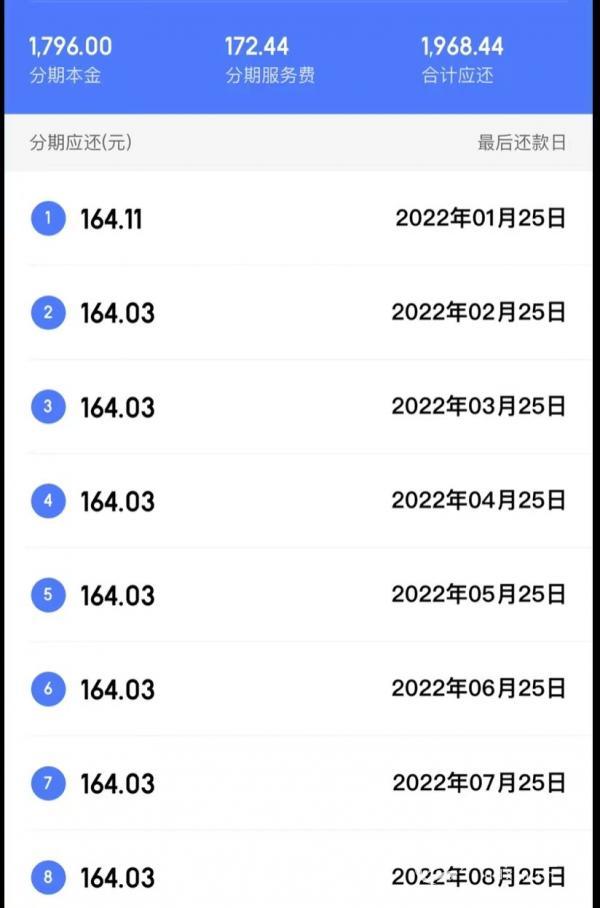Select the number 3 installment badge
This screenshot has height=908, width=600.
tap(48, 407)
